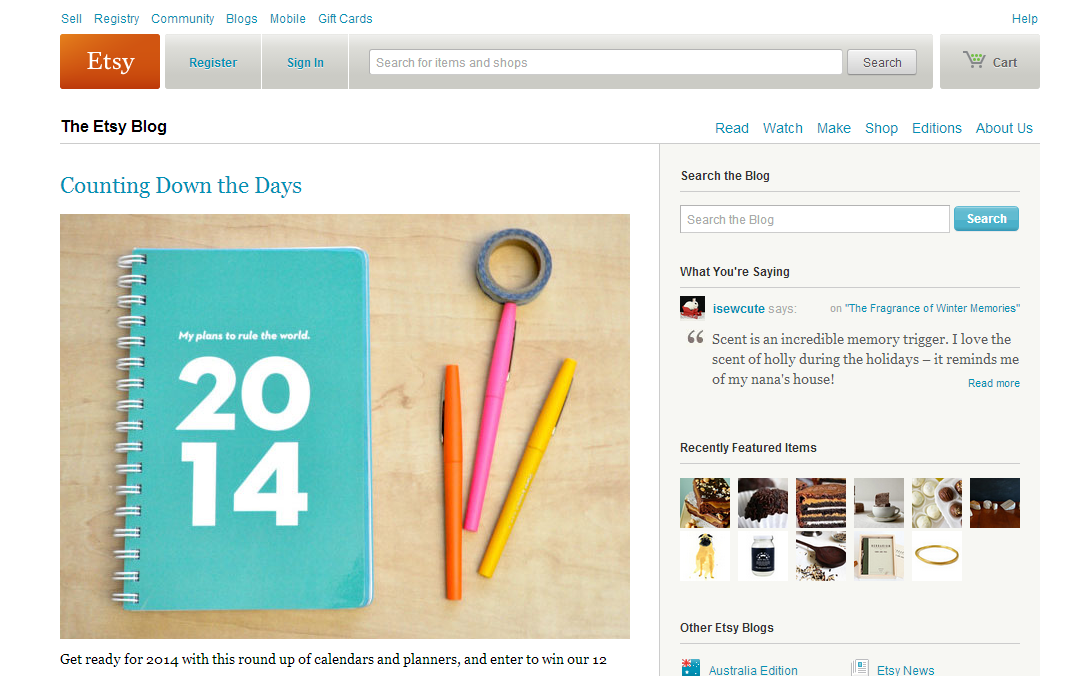
Task: Open the chocolate truffle cupcake thumbnail
Action: (762, 503)
